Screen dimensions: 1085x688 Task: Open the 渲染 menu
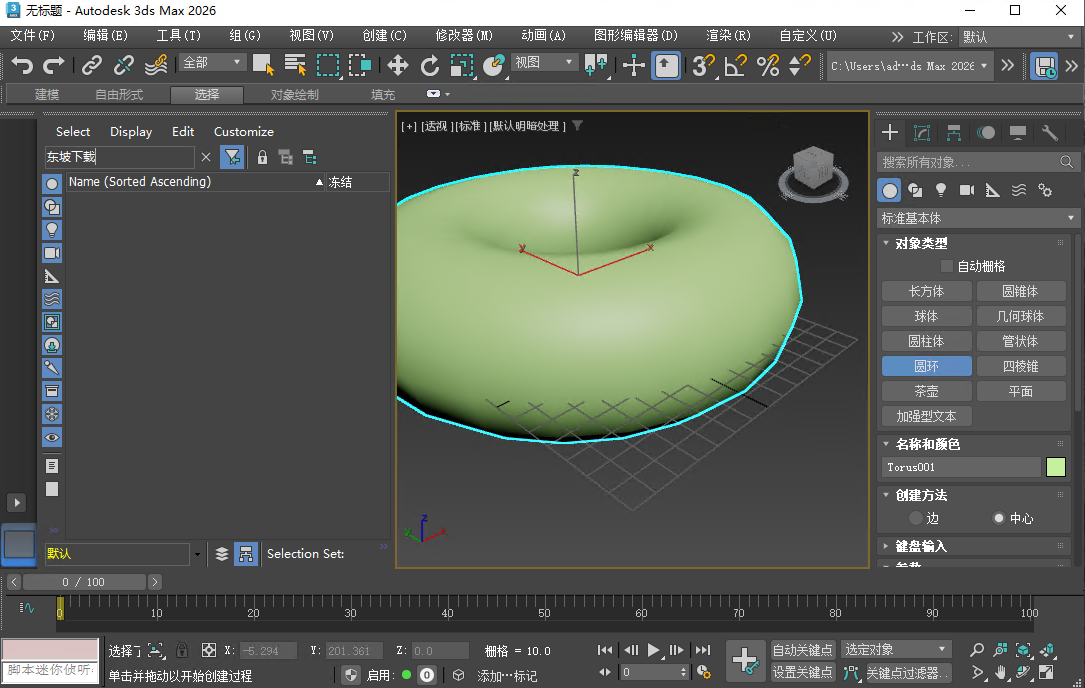726,35
